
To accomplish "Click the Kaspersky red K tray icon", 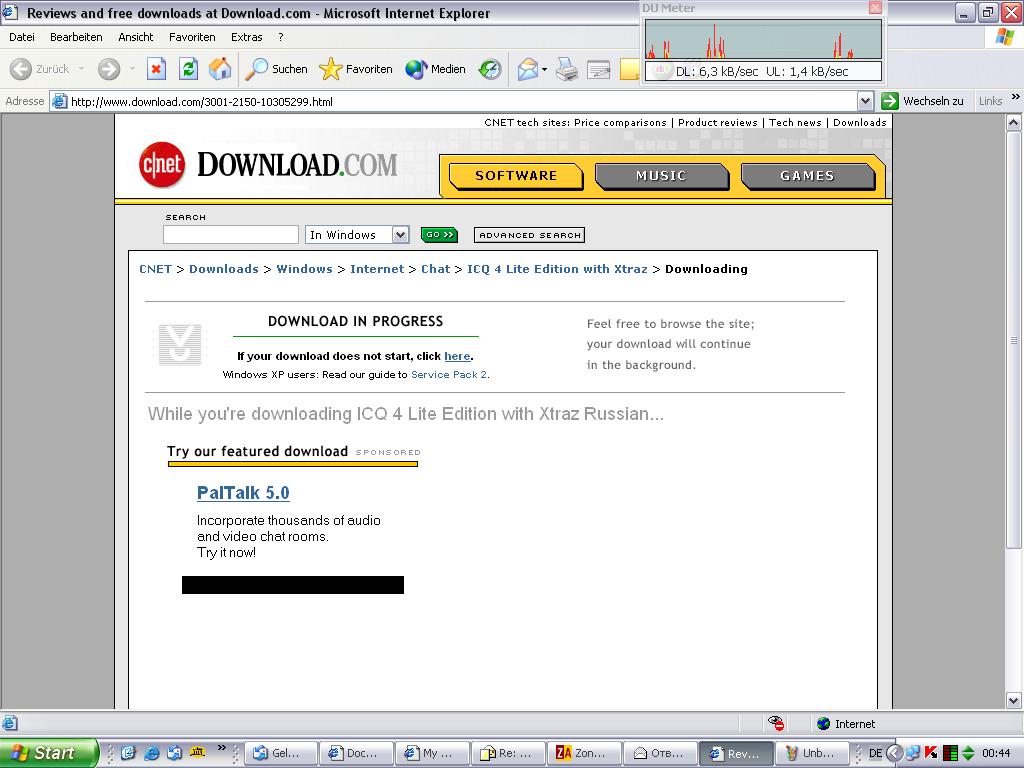I will coord(932,753).
